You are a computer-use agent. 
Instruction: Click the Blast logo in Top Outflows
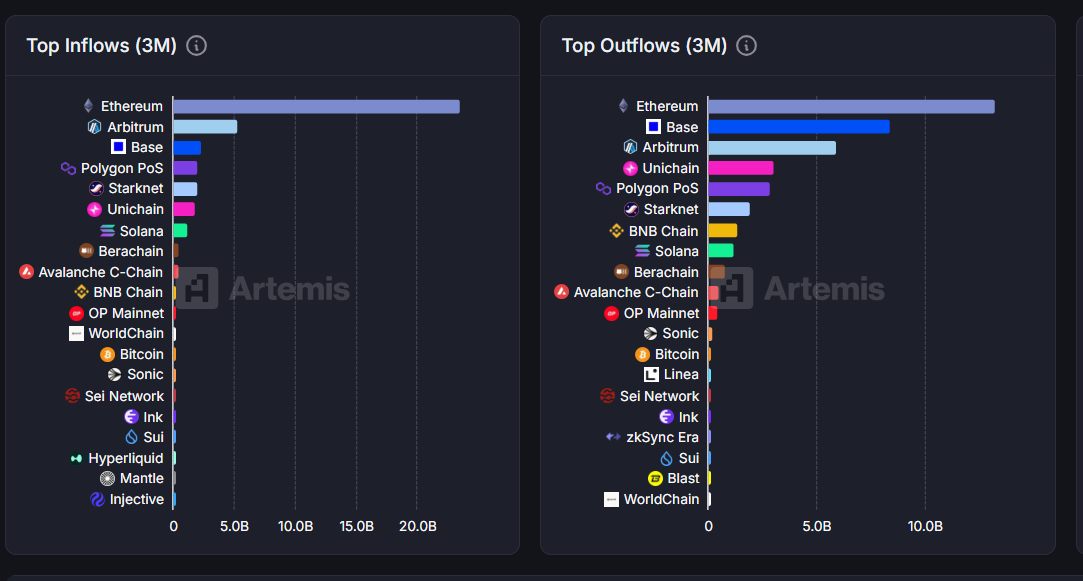[655, 478]
